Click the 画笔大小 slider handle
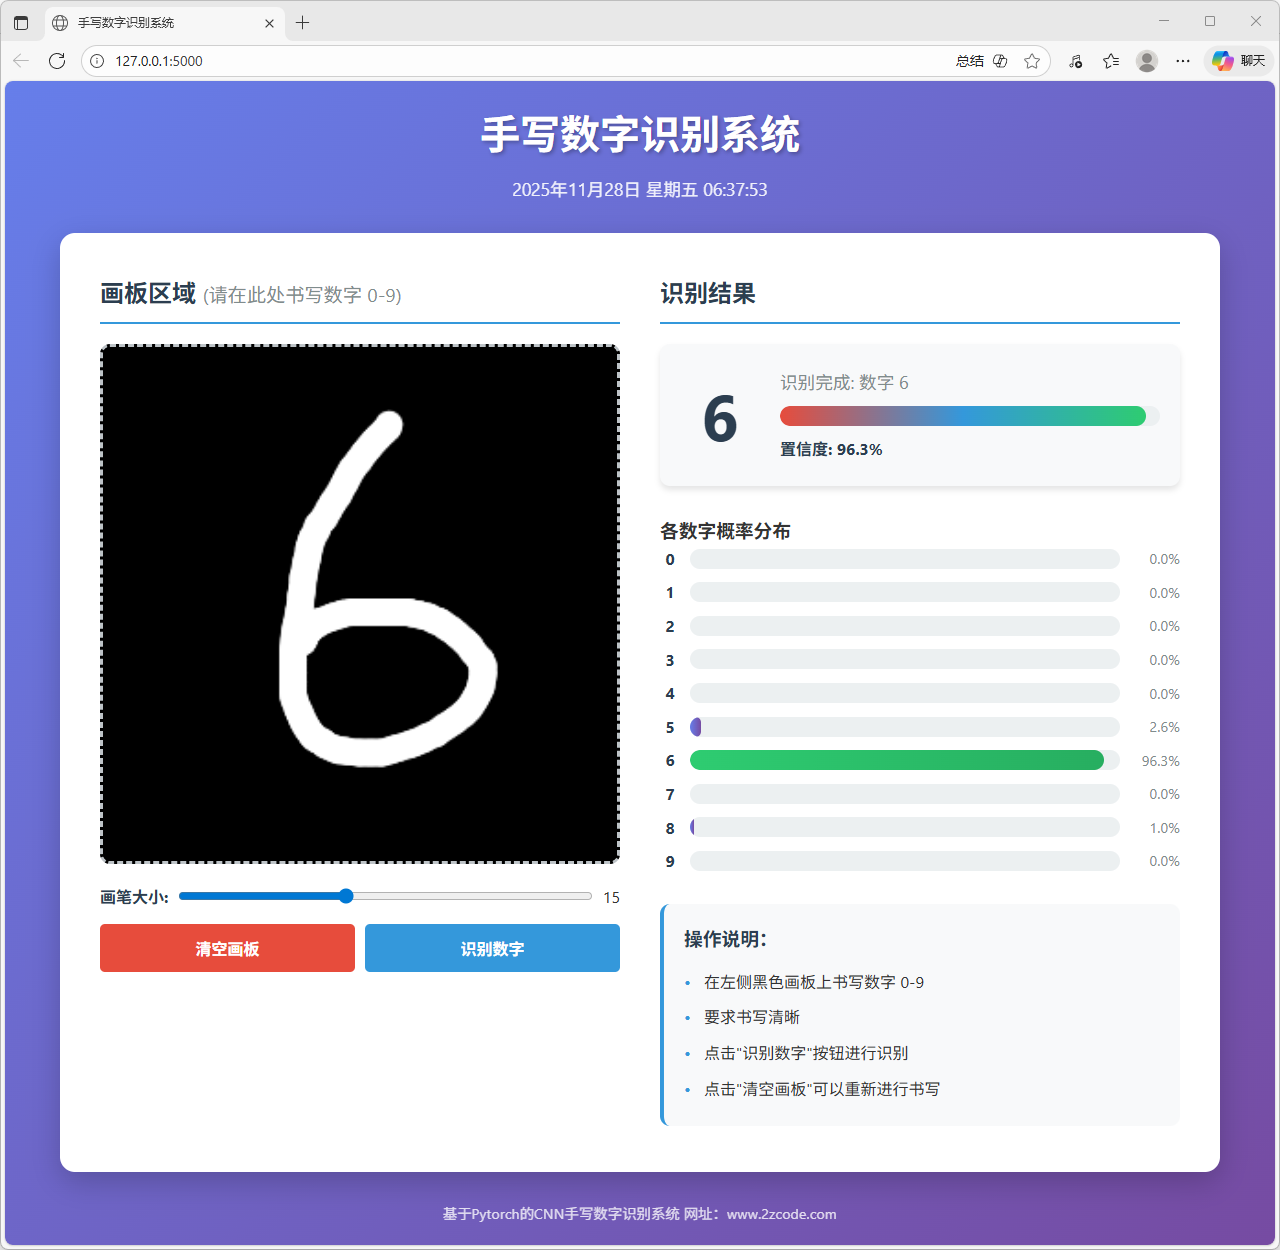The height and width of the screenshot is (1250, 1280). coord(346,896)
